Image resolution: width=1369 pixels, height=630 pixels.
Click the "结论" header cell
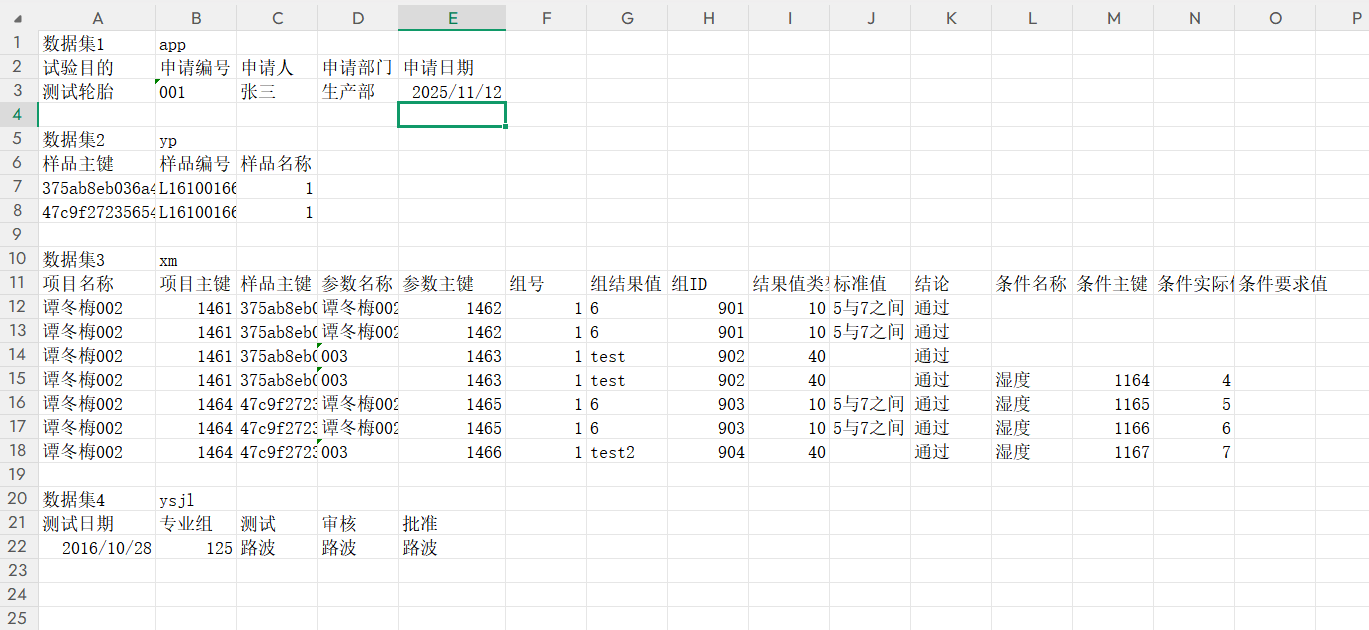point(951,283)
